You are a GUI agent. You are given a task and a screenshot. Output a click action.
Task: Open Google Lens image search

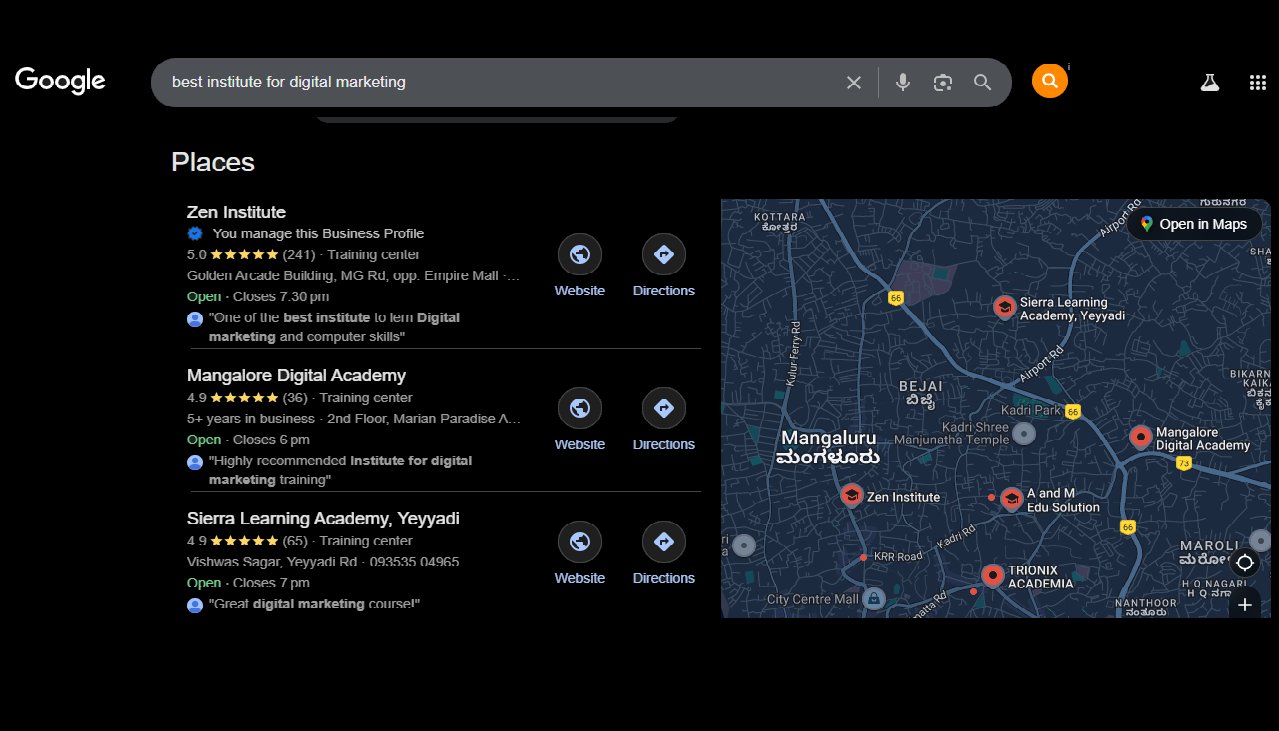[942, 83]
